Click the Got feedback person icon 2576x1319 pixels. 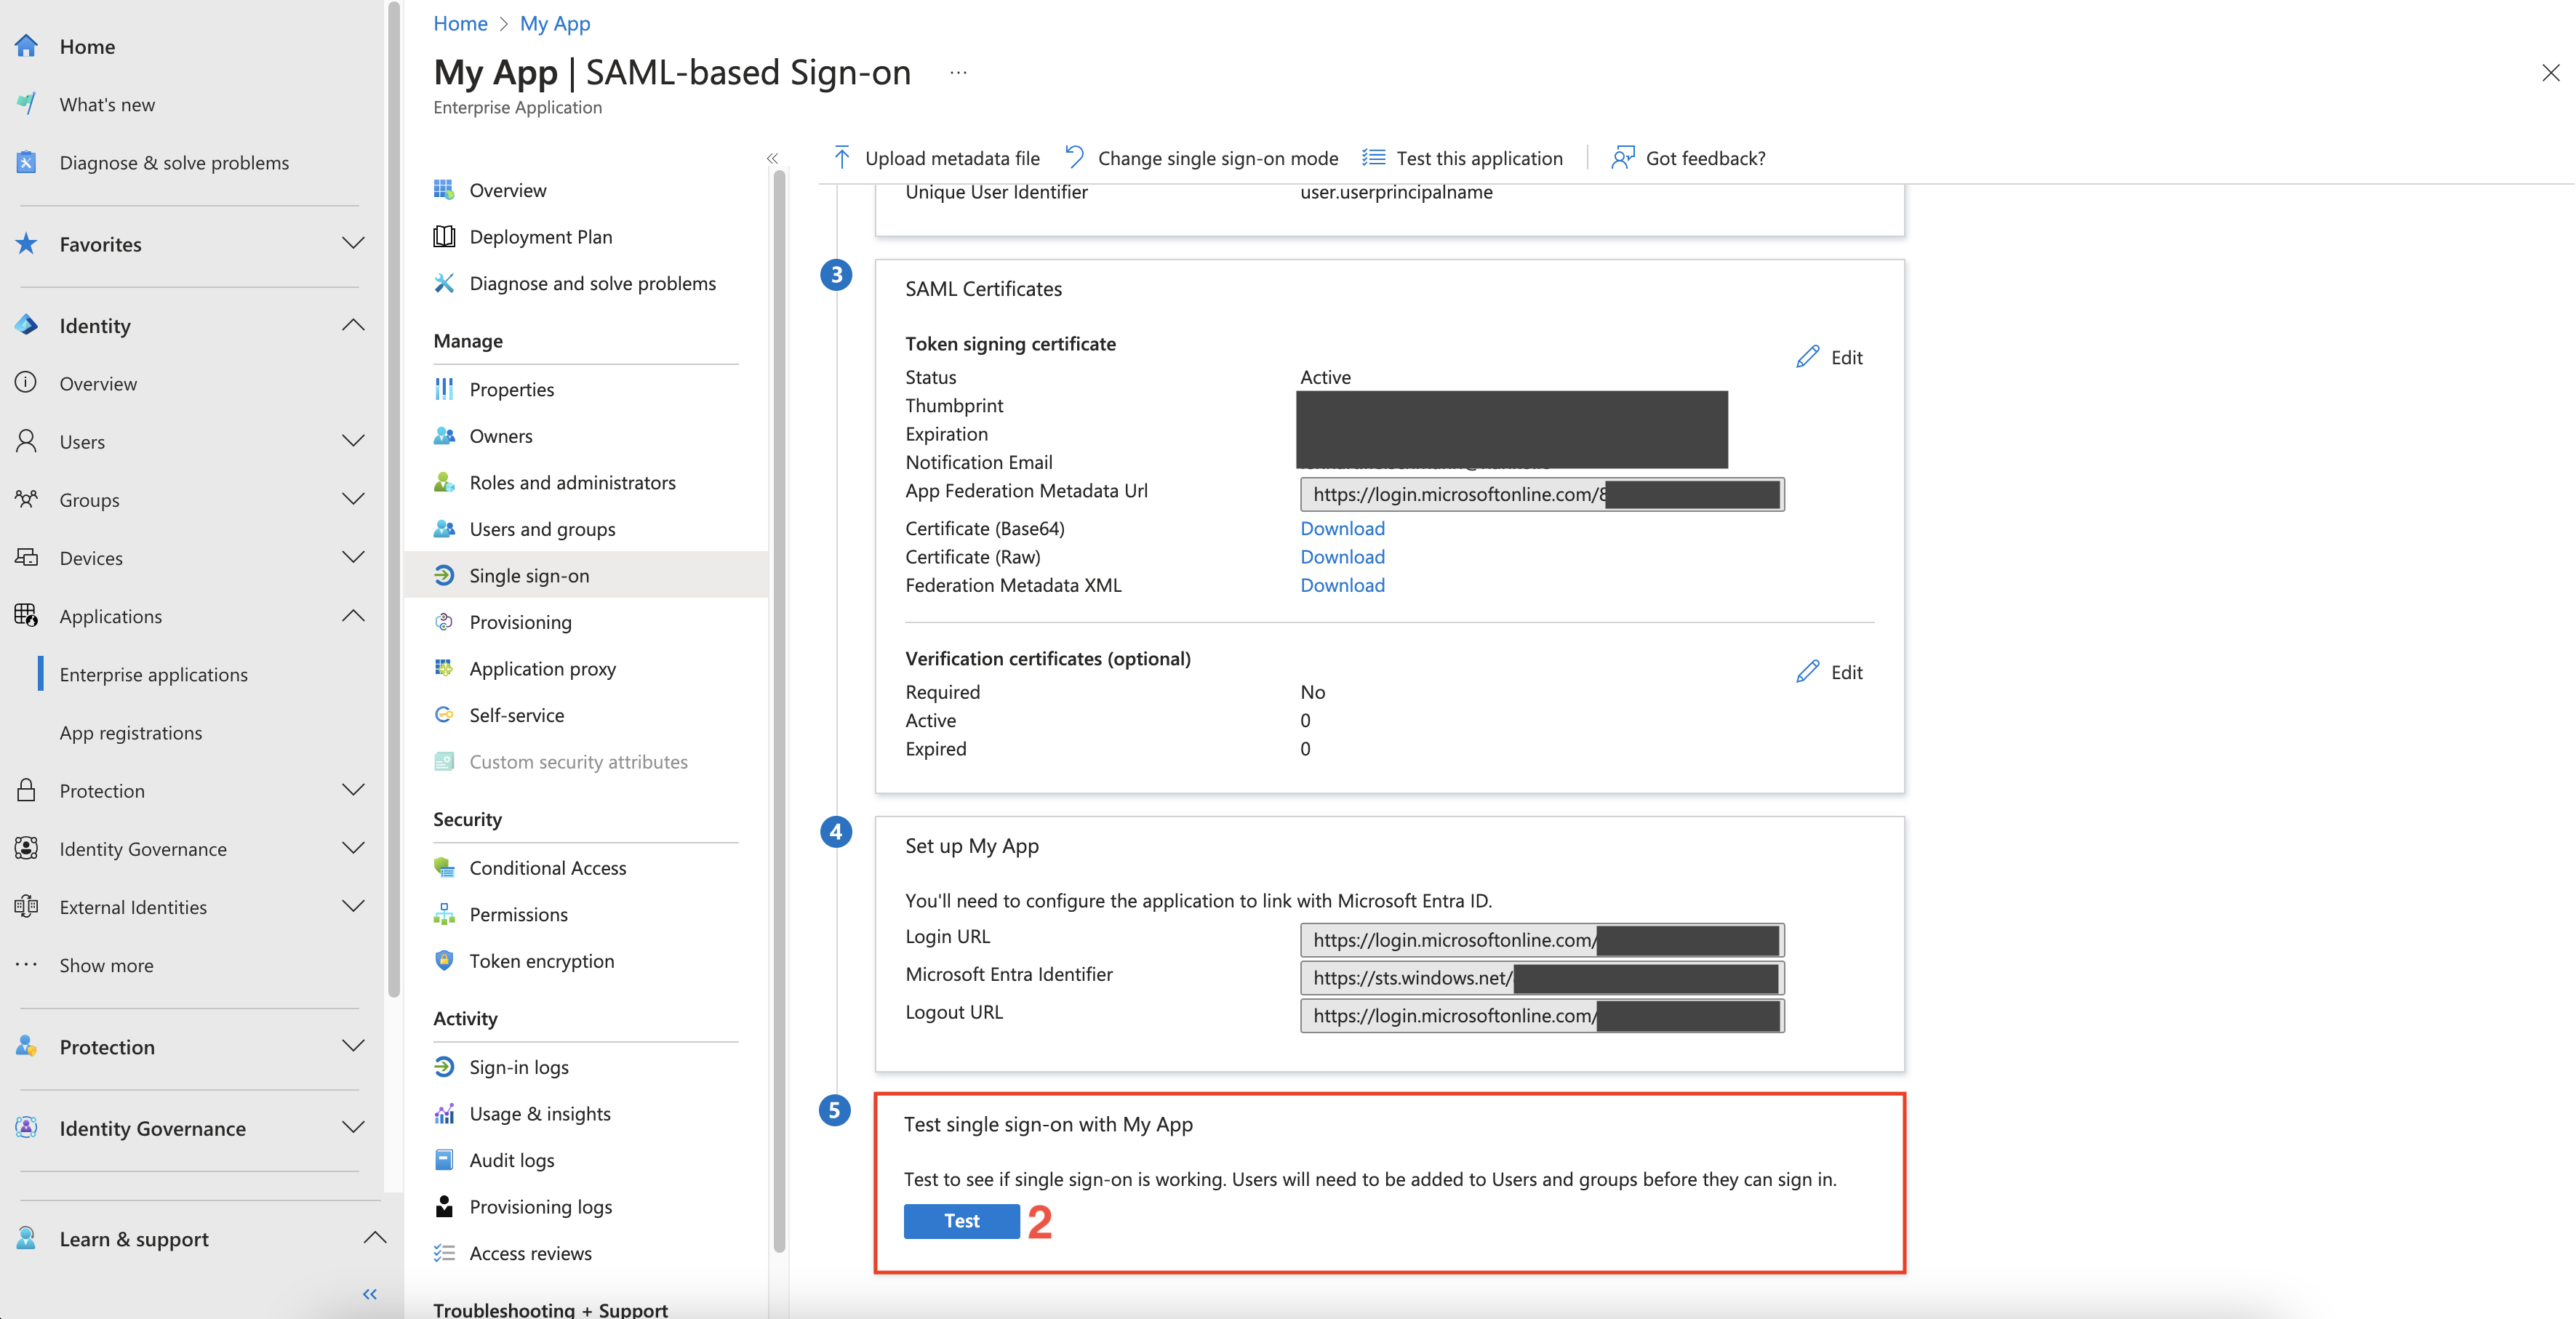pyautogui.click(x=1622, y=158)
